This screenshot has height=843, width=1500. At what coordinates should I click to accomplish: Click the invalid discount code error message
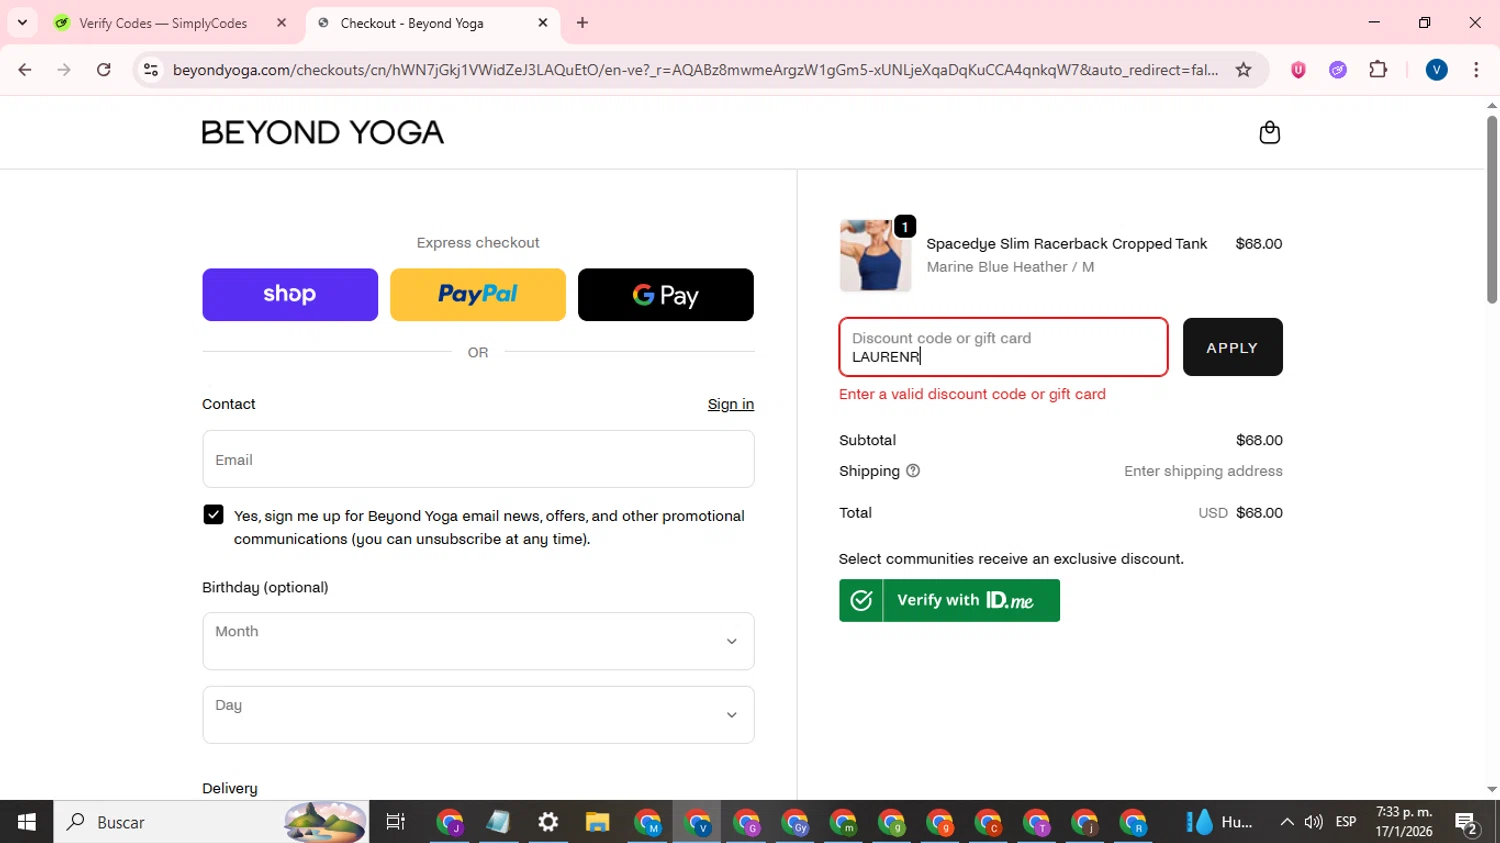click(972, 394)
